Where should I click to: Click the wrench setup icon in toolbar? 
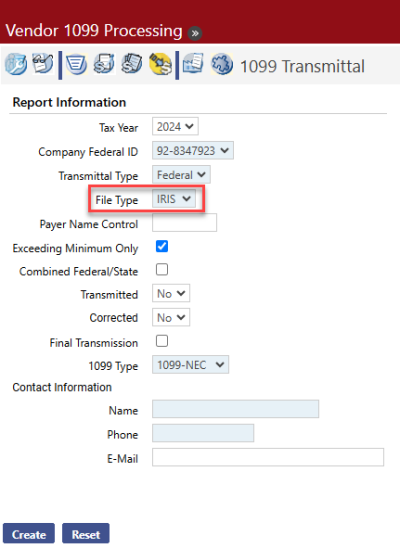pos(16,64)
